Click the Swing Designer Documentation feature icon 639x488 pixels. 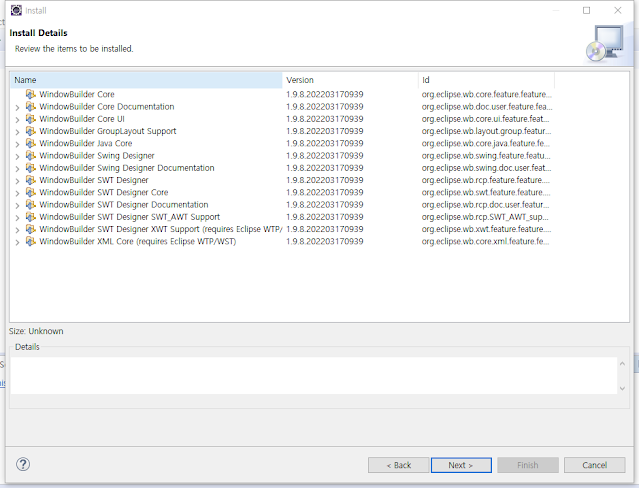31,168
